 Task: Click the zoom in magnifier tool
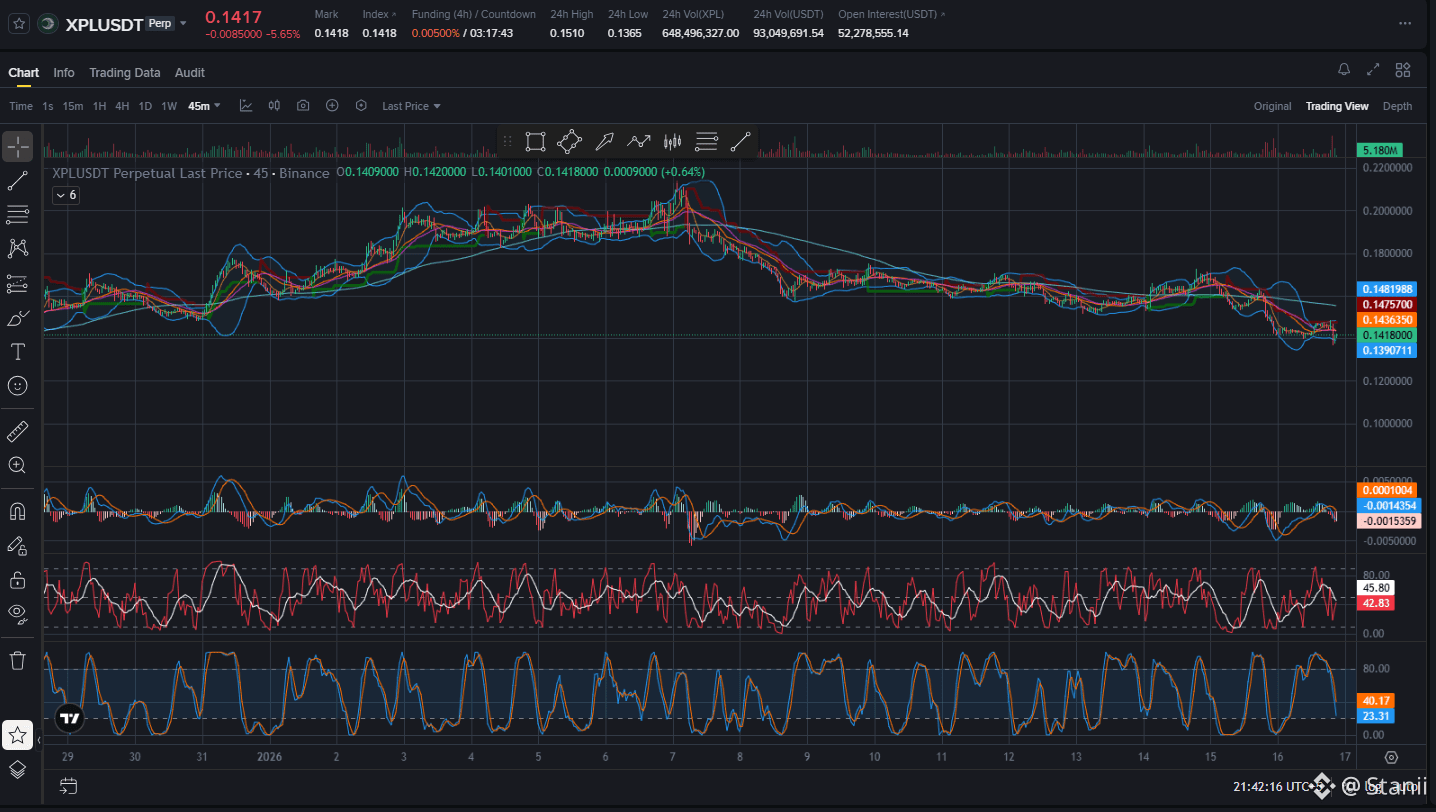click(x=17, y=465)
